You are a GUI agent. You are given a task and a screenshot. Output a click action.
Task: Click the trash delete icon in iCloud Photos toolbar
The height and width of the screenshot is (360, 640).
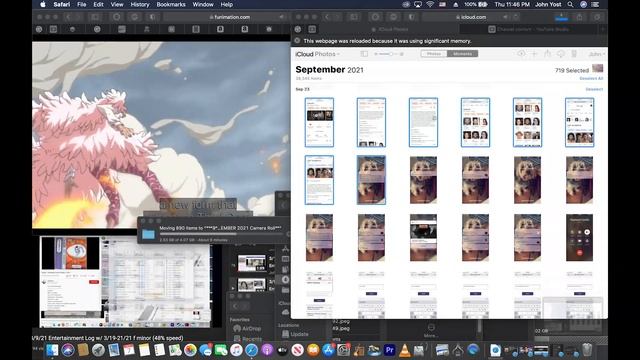(574, 54)
